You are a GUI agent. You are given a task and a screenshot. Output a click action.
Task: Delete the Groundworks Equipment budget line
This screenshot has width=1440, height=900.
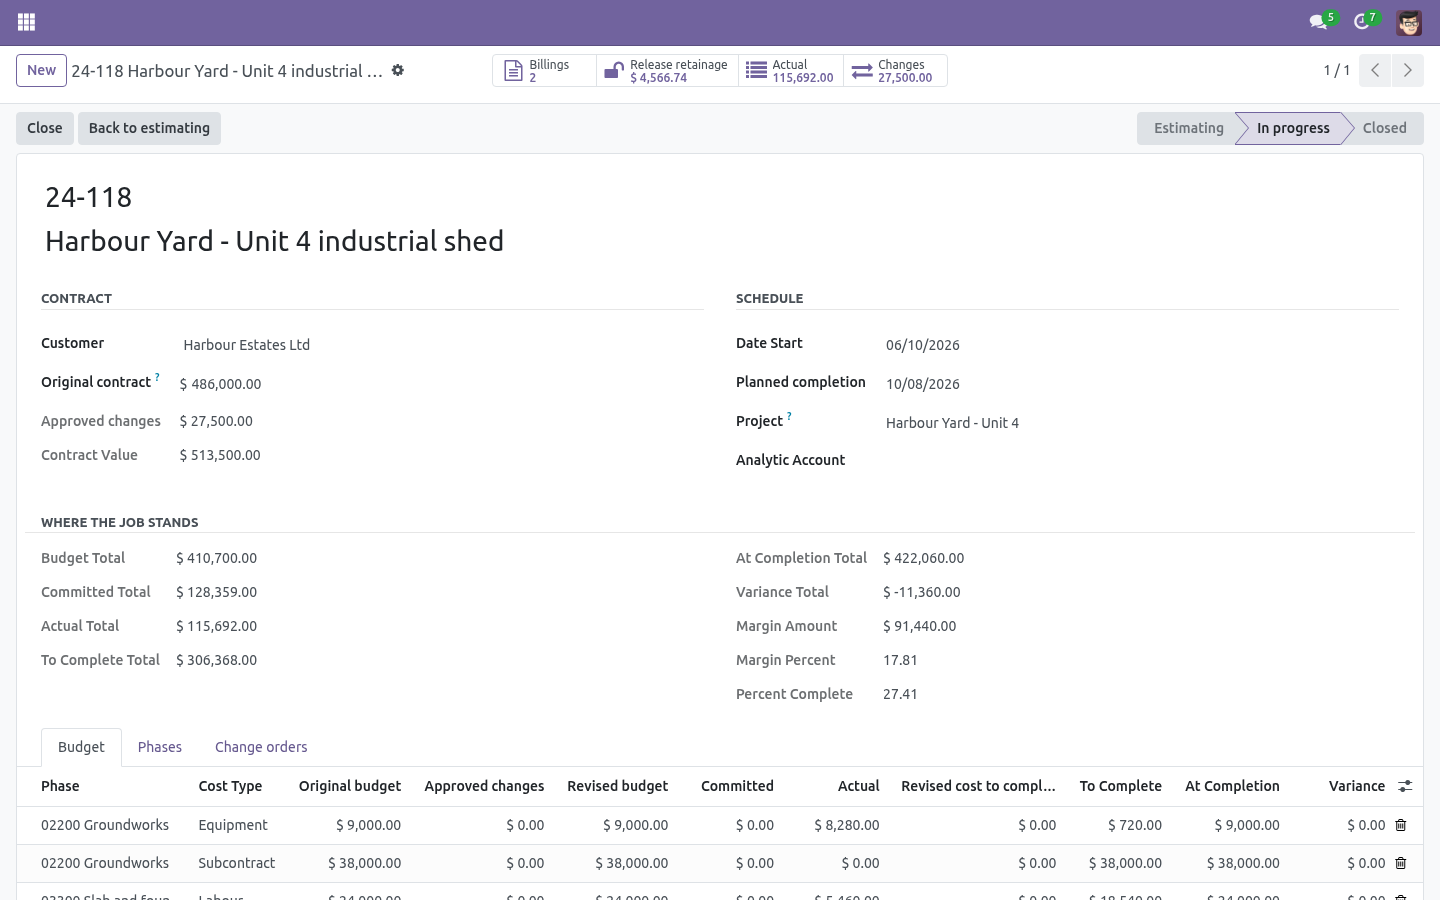tap(1401, 825)
